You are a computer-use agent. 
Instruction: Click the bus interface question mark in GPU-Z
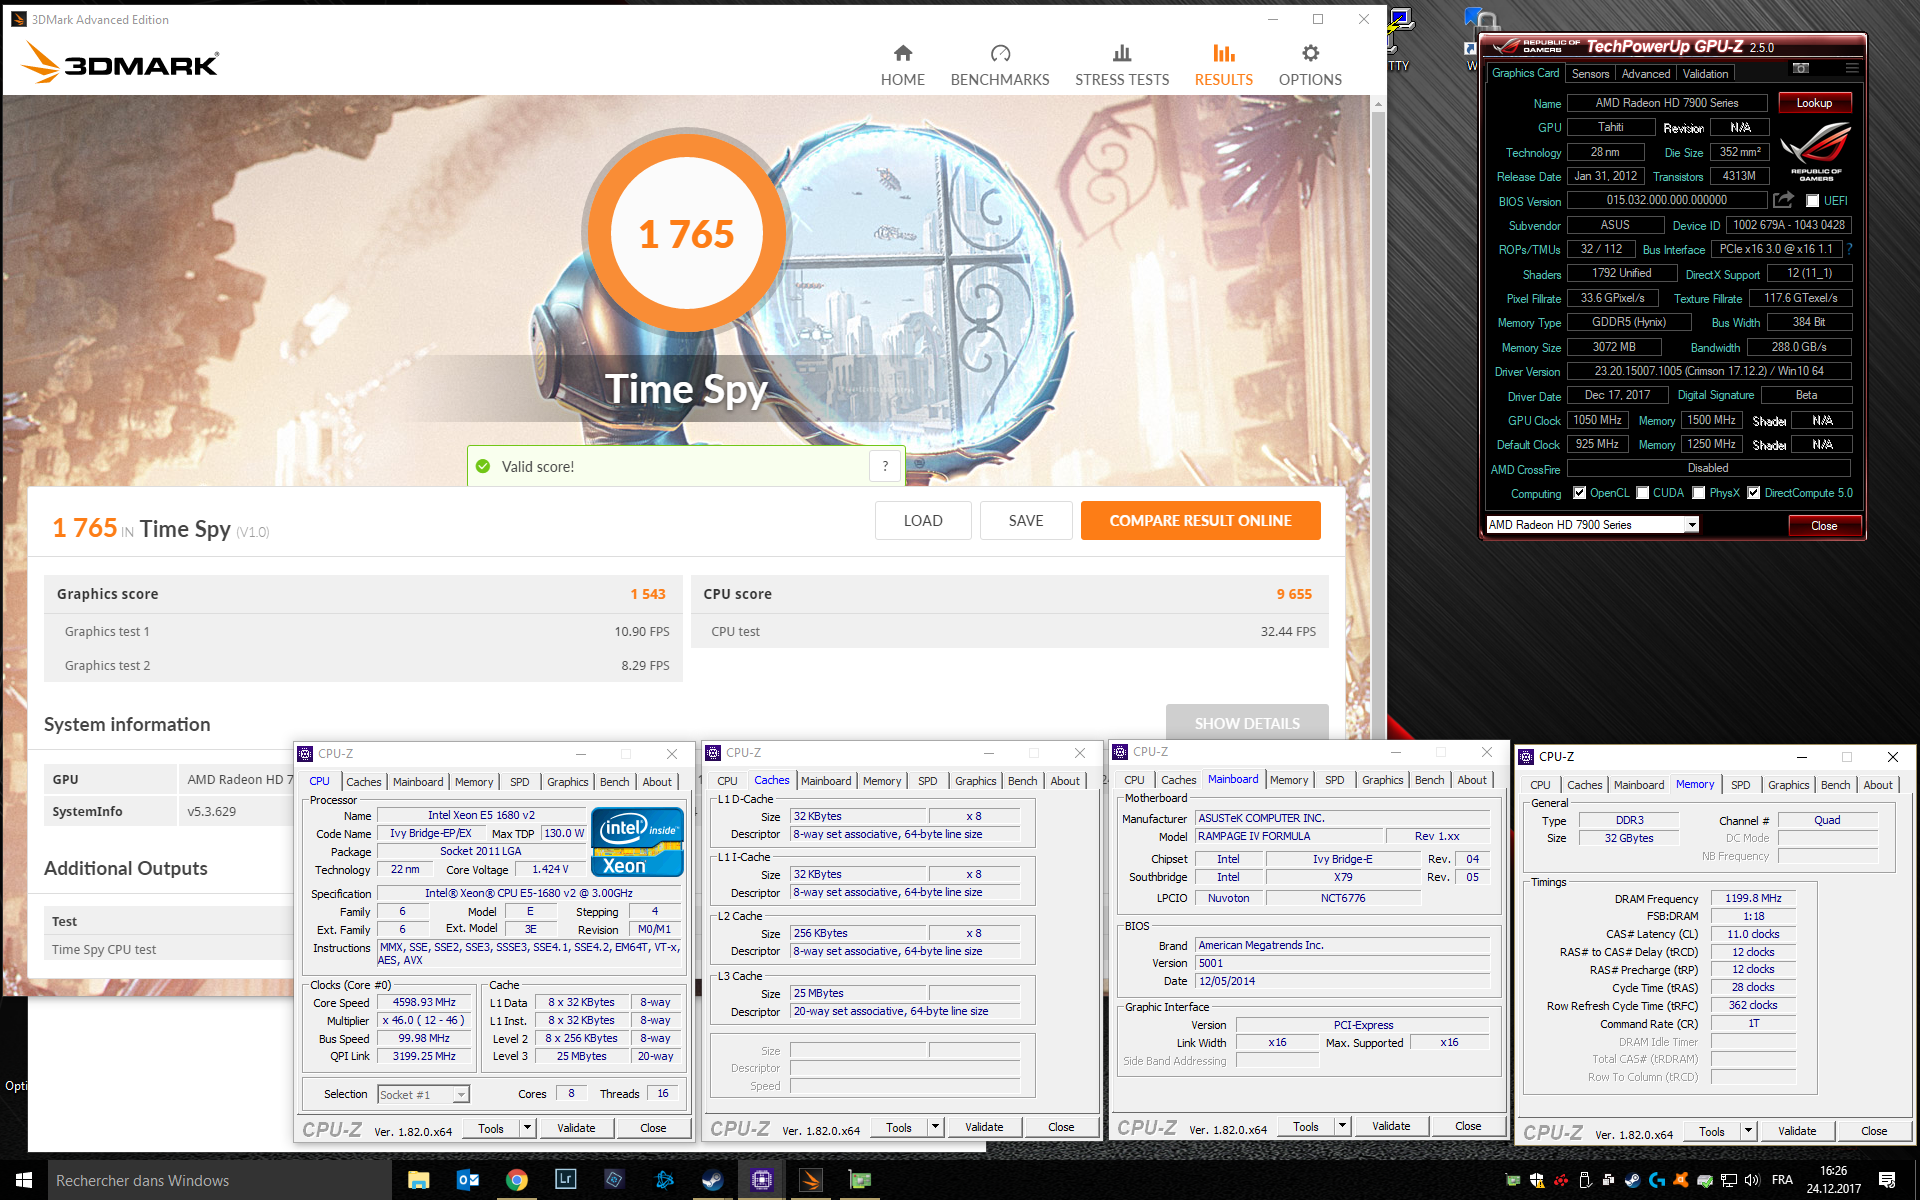tap(1850, 249)
